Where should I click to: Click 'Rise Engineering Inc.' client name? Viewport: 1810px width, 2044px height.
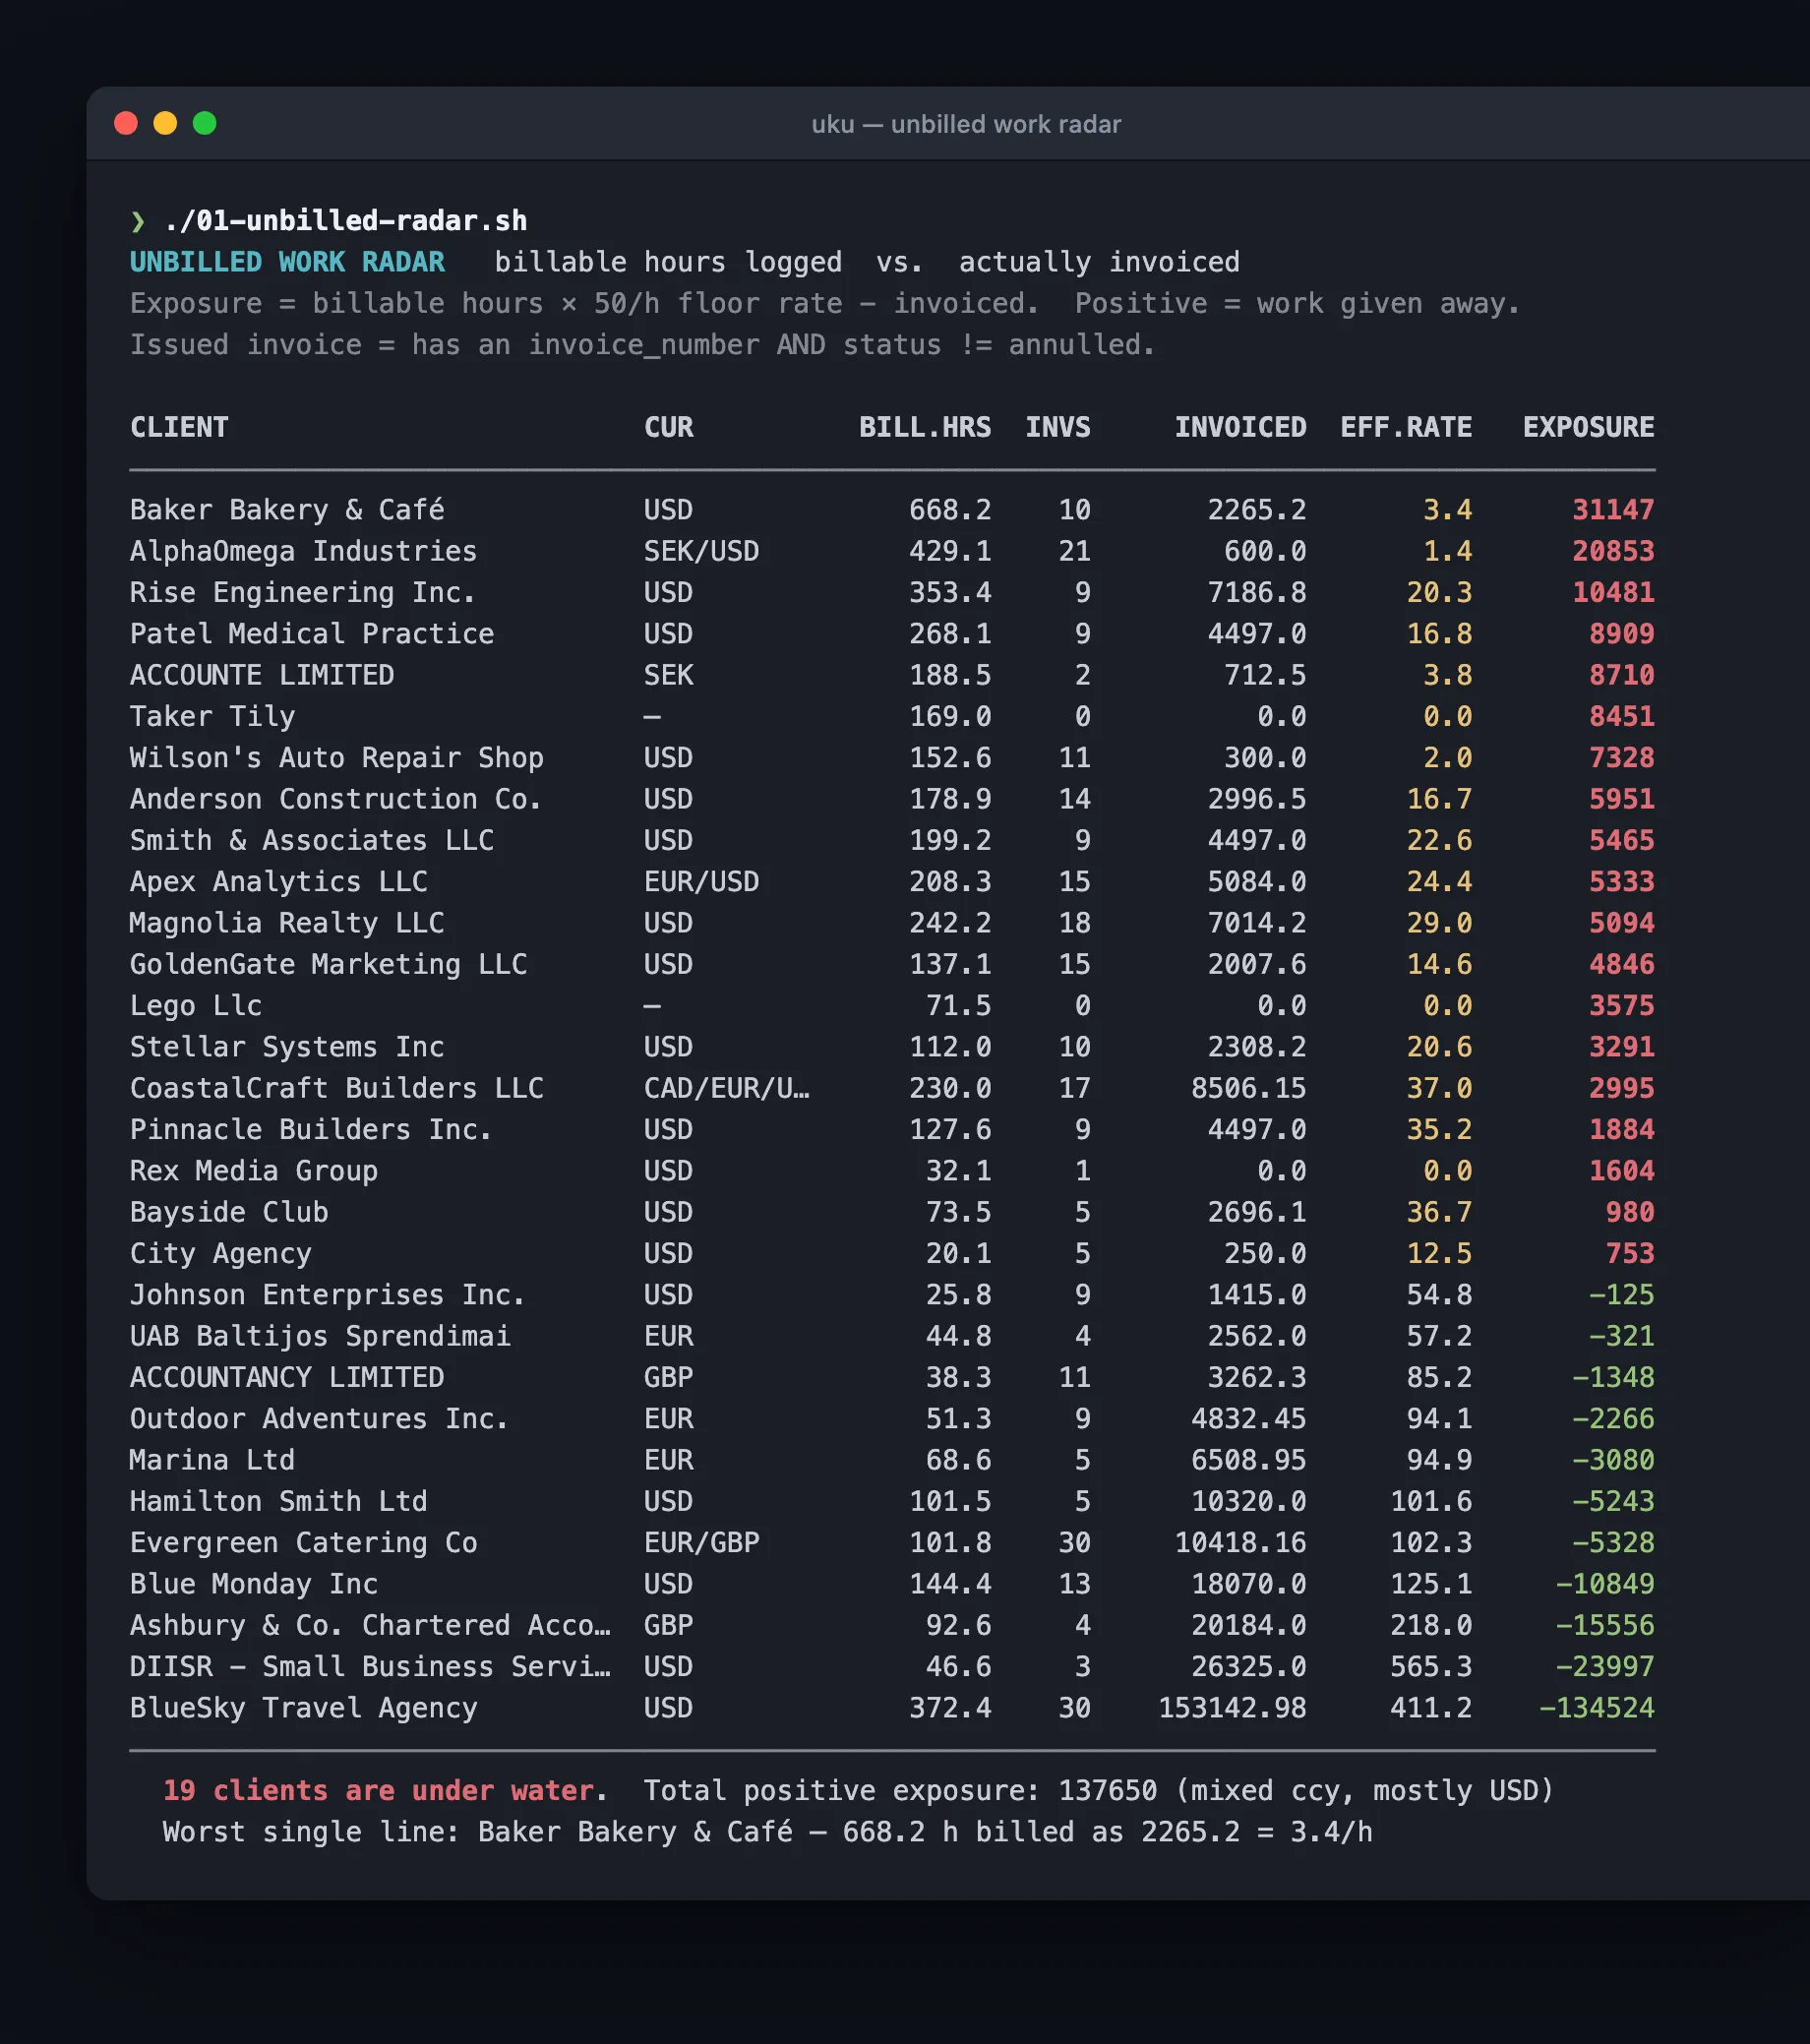pos(303,592)
